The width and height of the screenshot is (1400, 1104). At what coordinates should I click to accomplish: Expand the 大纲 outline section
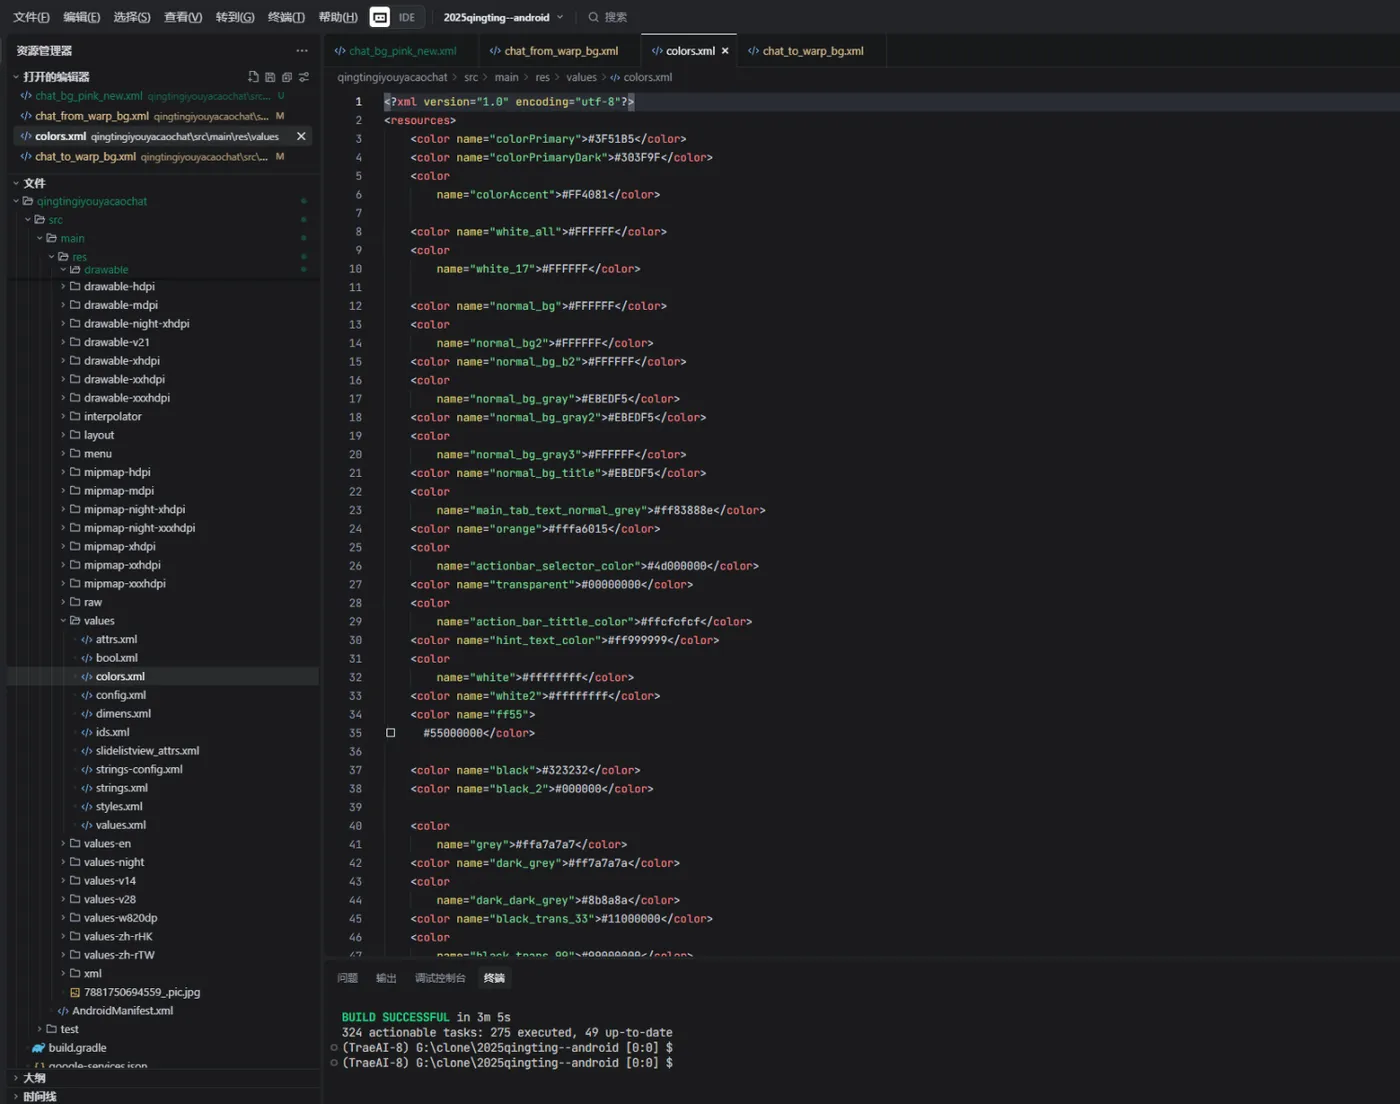(x=34, y=1078)
